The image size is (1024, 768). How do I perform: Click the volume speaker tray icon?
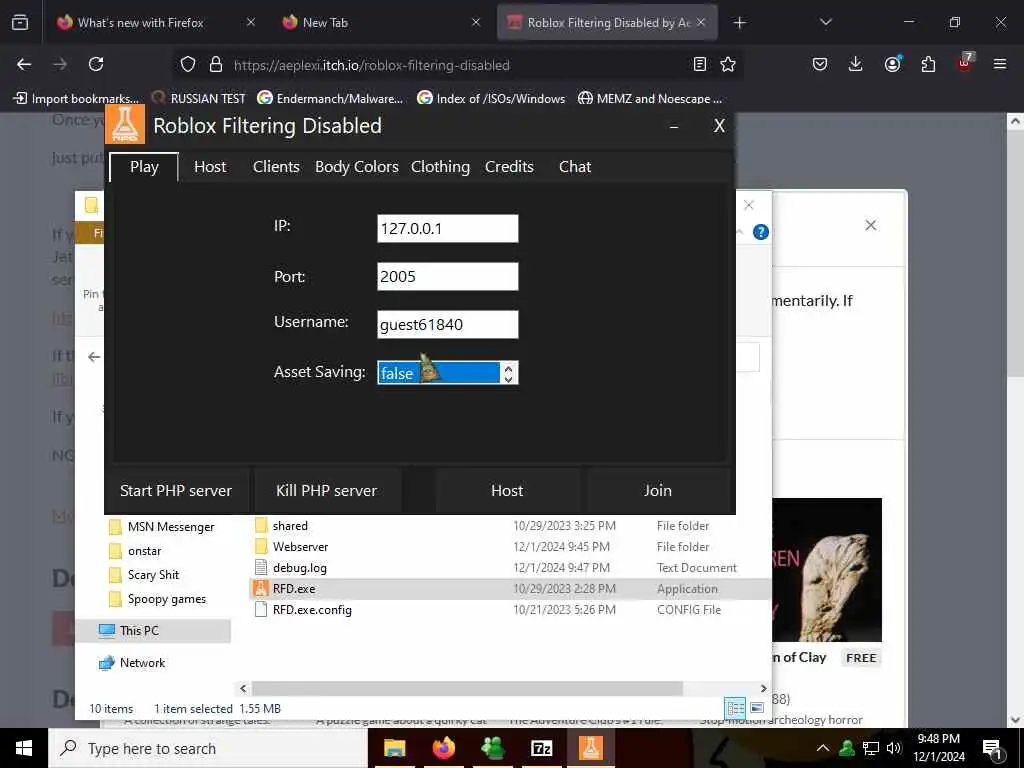click(x=895, y=748)
